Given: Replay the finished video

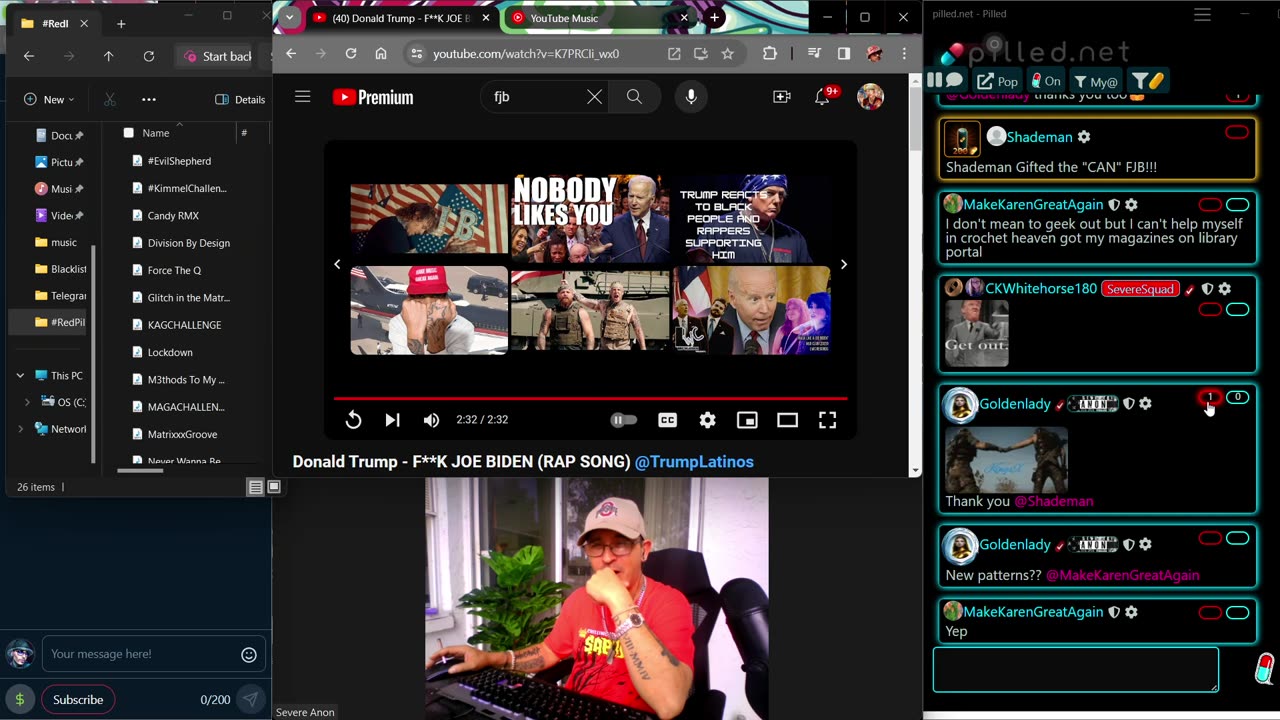Looking at the screenshot, I should 353,420.
